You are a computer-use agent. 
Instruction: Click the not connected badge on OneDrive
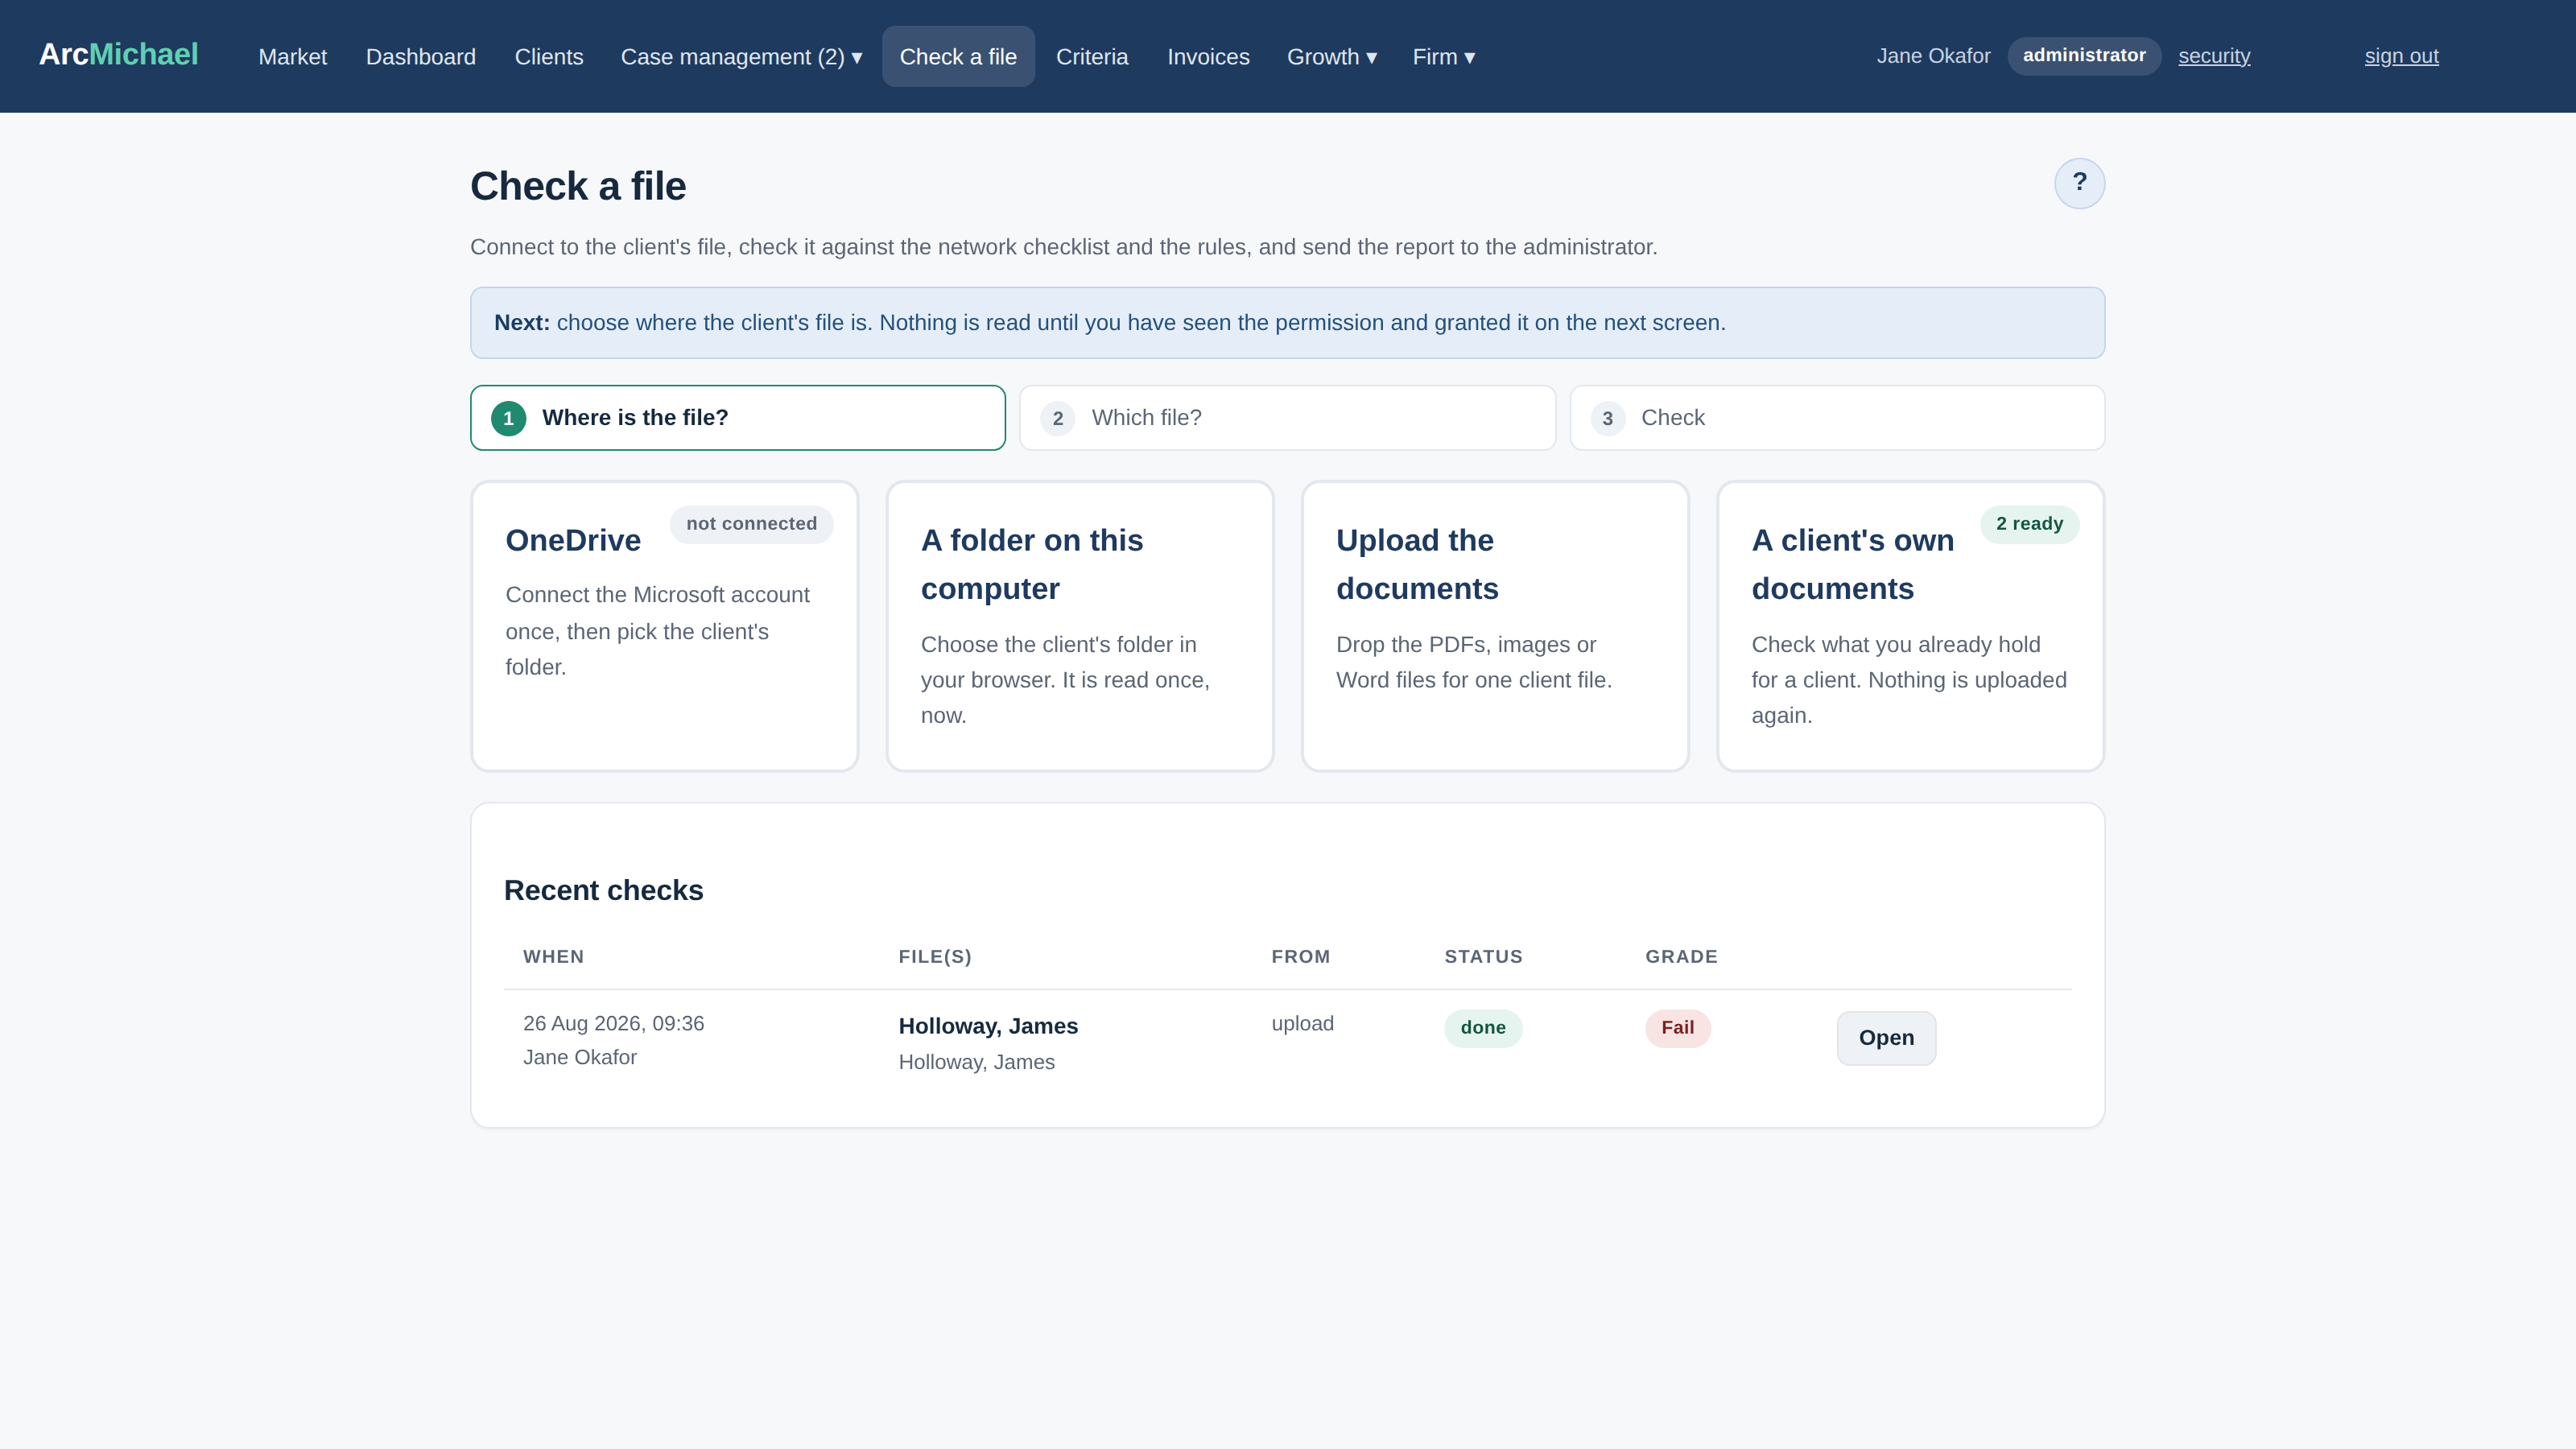pos(751,524)
